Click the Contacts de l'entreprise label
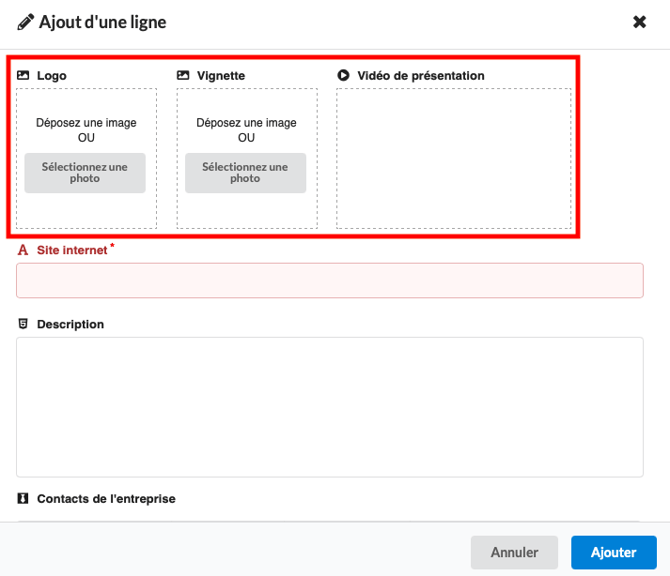This screenshot has width=670, height=576. [106, 498]
